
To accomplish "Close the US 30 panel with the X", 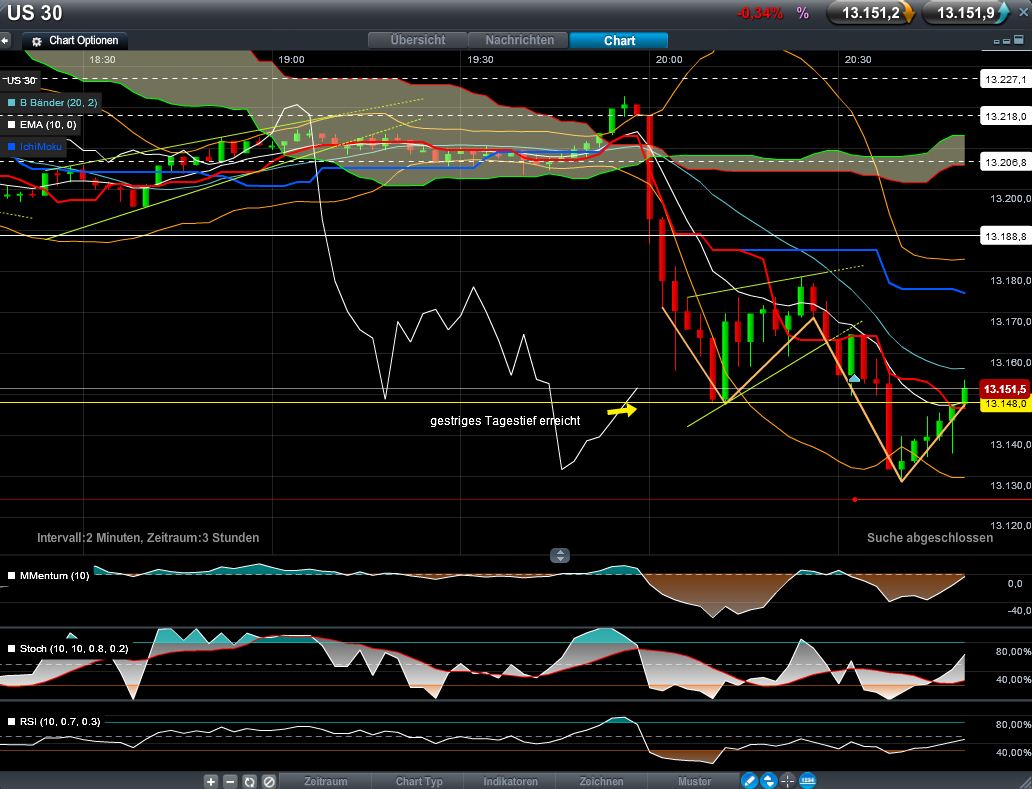I will point(1023,13).
